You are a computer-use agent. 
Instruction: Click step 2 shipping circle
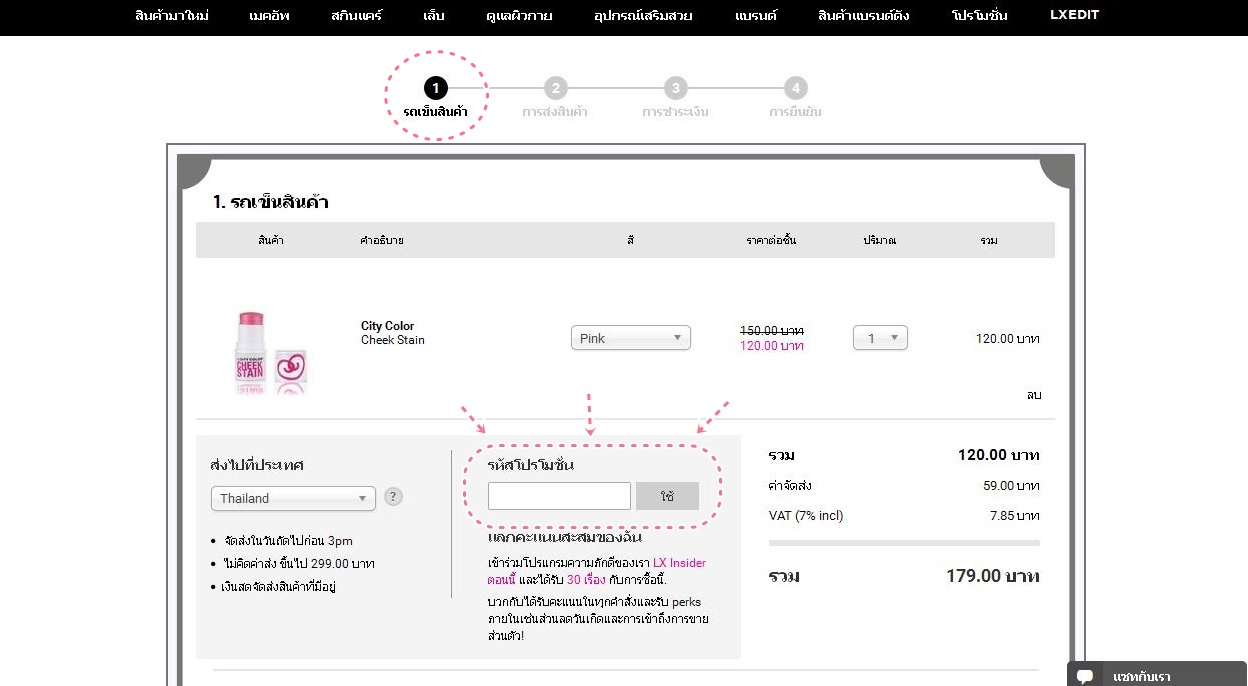point(556,88)
